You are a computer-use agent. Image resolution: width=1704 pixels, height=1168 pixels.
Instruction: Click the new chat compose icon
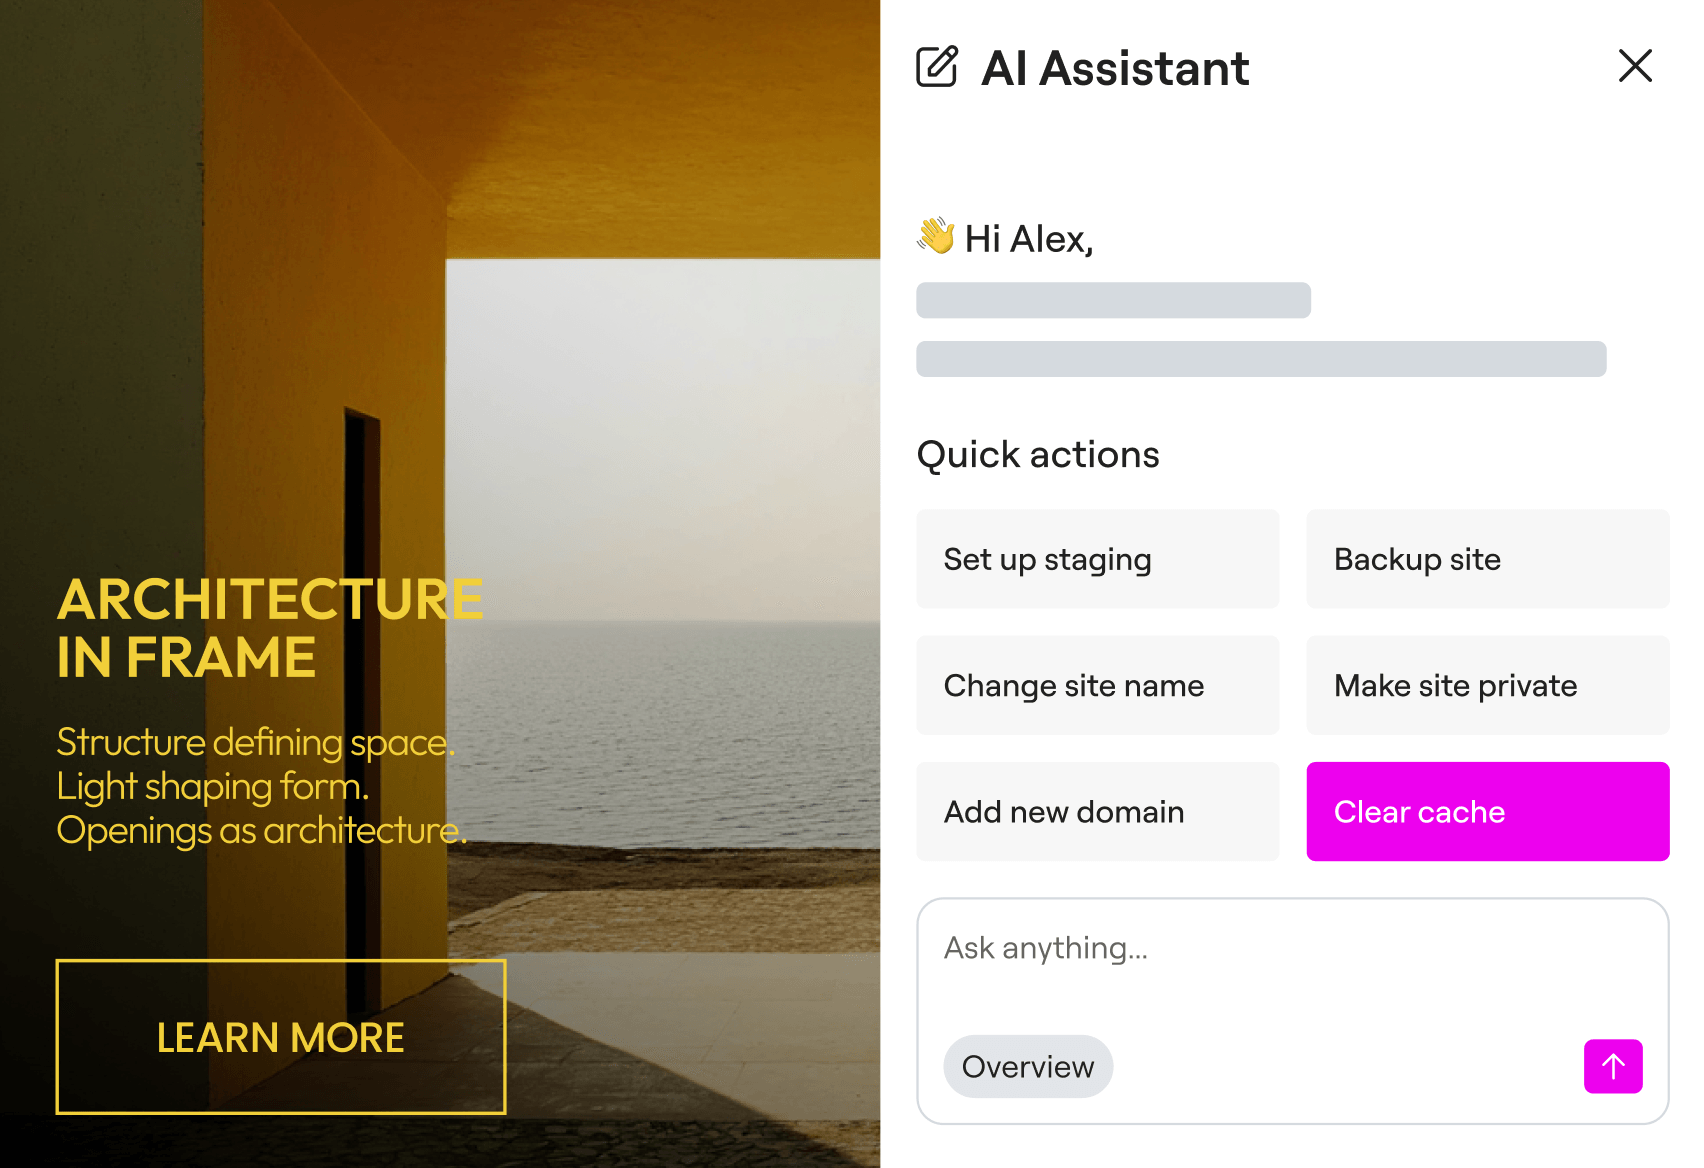937,67
